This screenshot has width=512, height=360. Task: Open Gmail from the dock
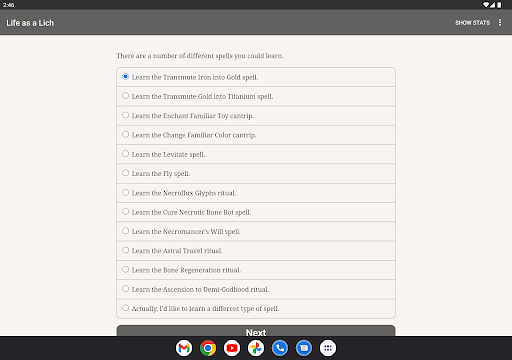pyautogui.click(x=184, y=348)
